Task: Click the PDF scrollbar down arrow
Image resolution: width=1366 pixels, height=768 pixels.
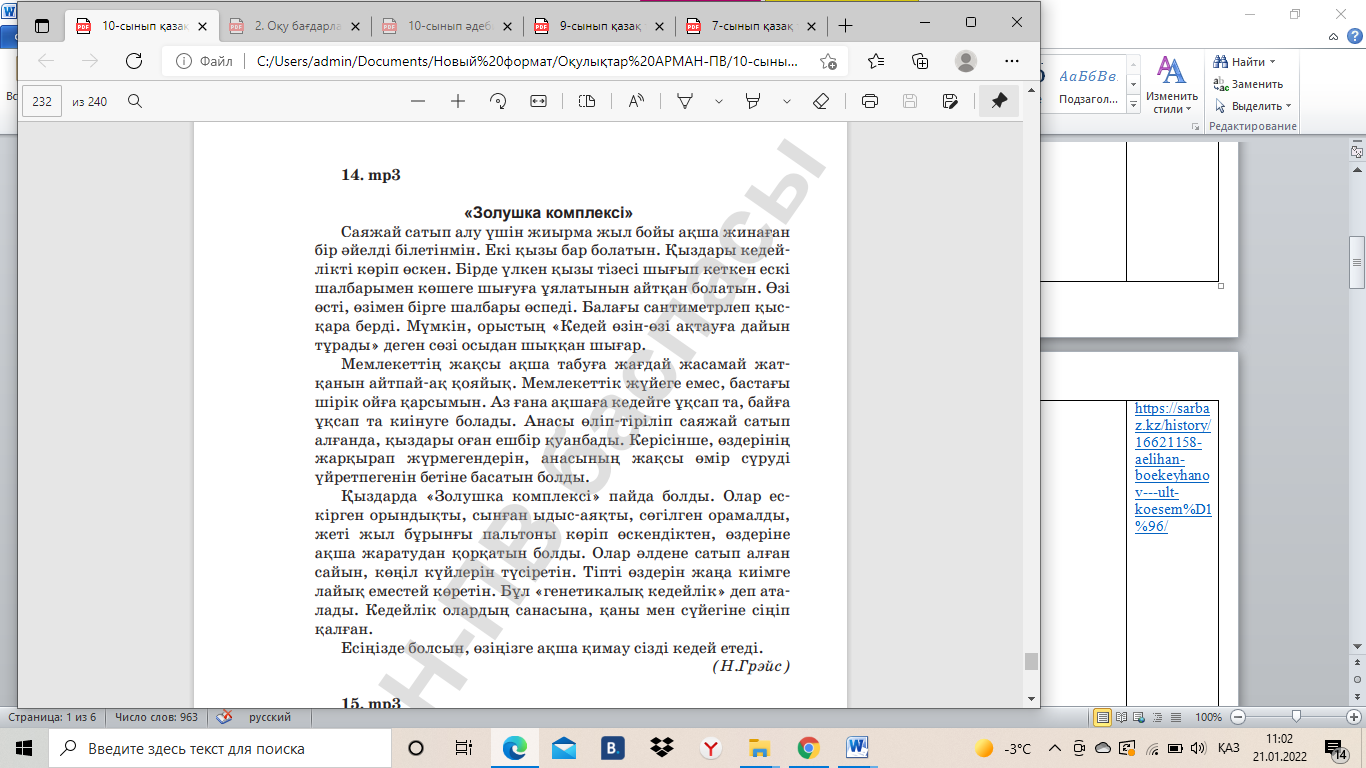Action: (1031, 698)
